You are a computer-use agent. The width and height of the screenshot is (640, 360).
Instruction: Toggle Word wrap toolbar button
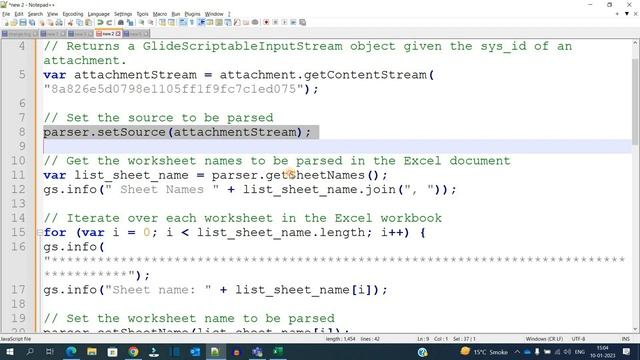183,22
